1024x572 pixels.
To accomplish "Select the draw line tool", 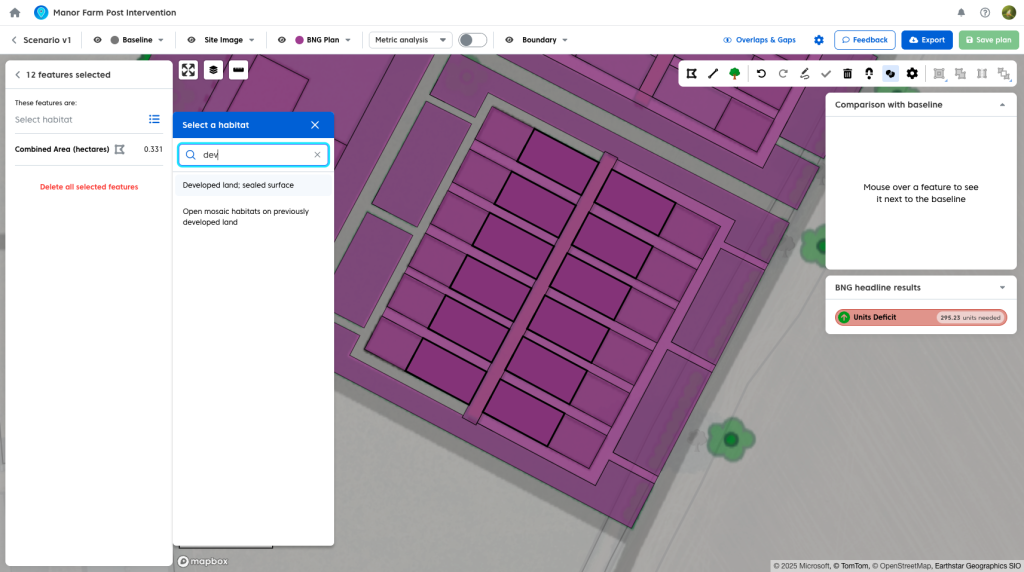I will point(713,73).
